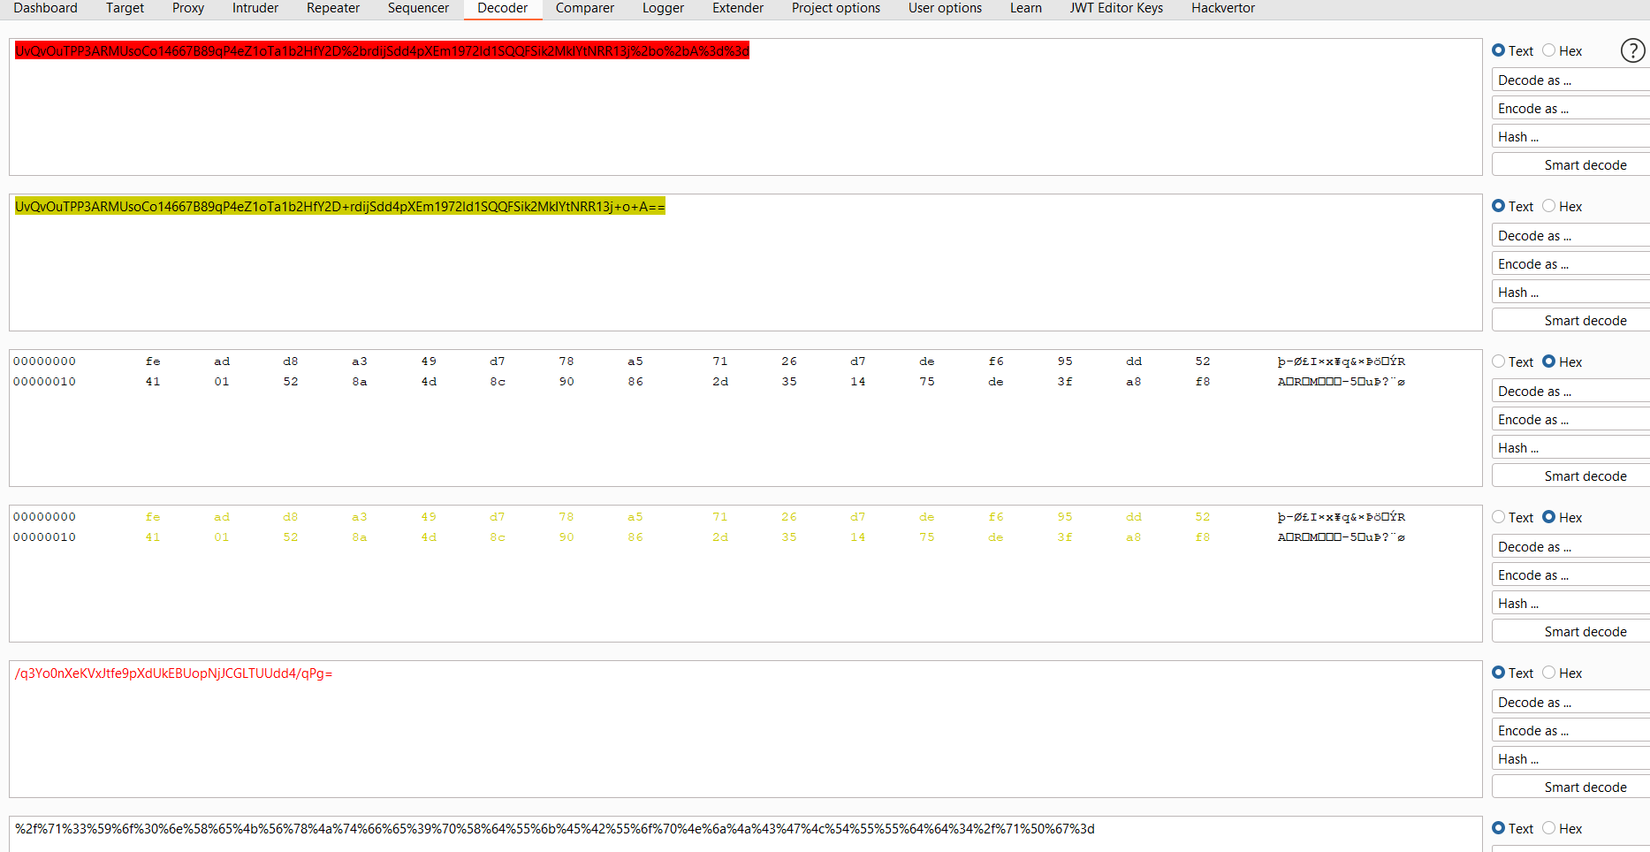Open the Target tab

click(125, 8)
